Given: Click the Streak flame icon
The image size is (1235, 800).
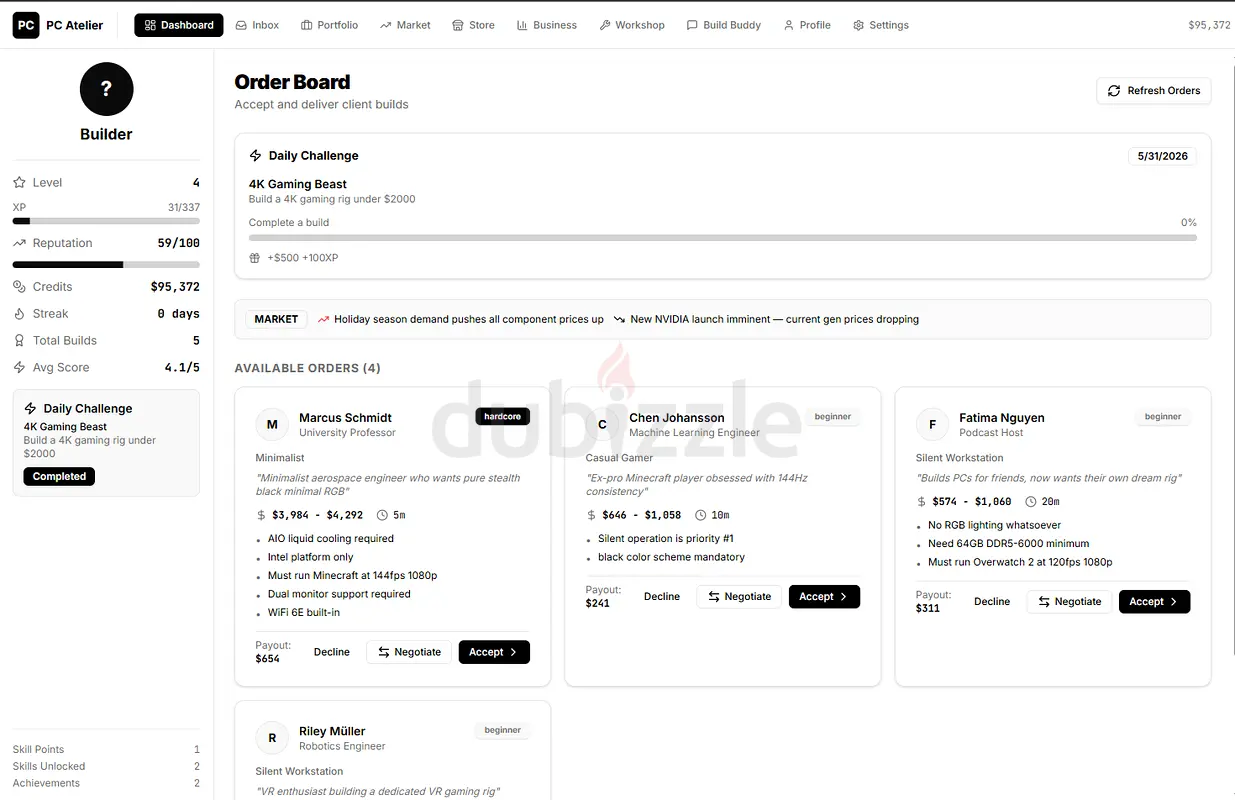Looking at the screenshot, I should [x=19, y=314].
